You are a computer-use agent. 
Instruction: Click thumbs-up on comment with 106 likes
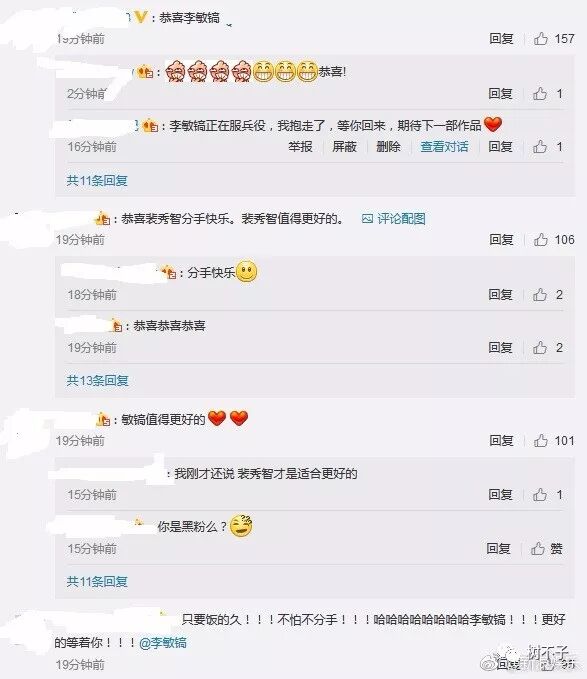541,239
